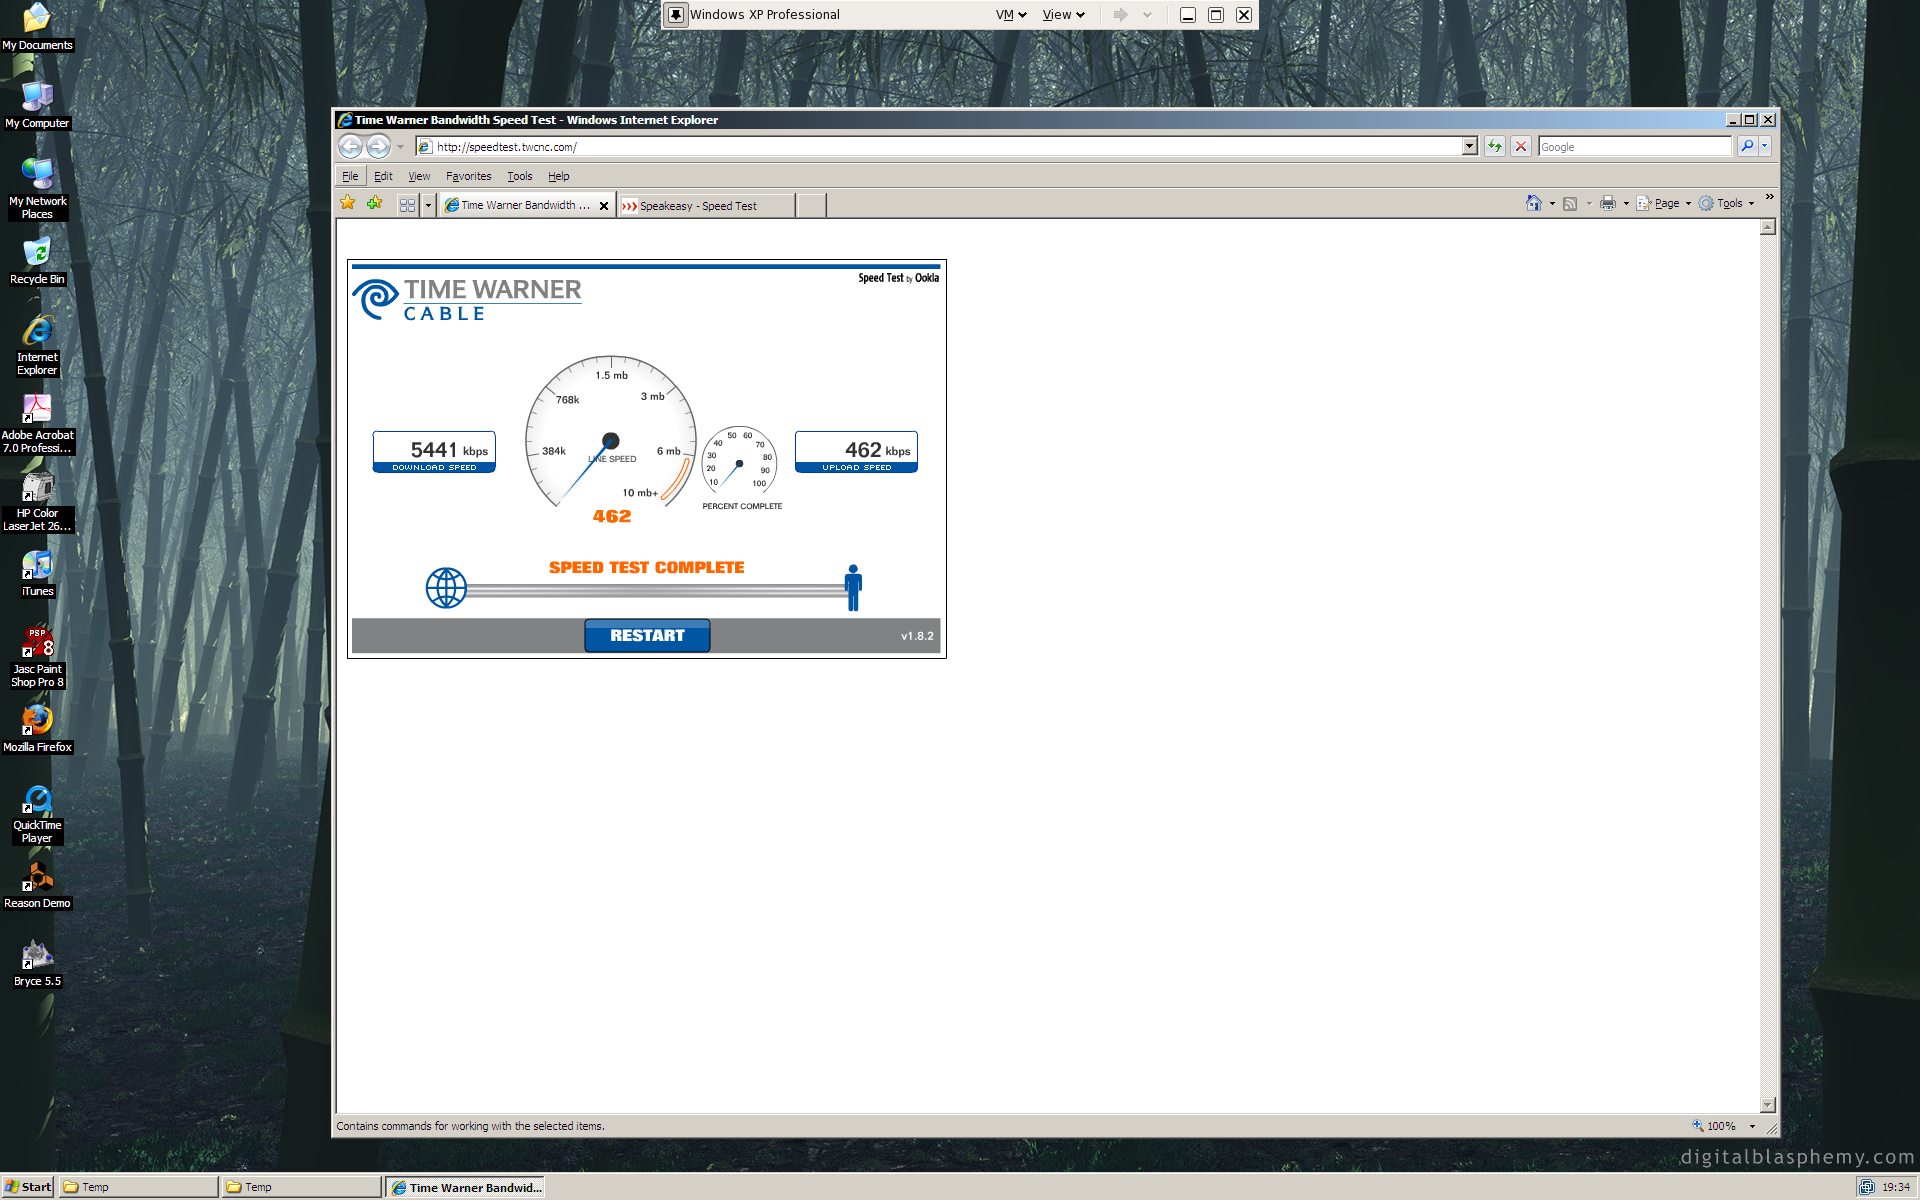
Task: Open the Favorites menu
Action: tap(468, 176)
